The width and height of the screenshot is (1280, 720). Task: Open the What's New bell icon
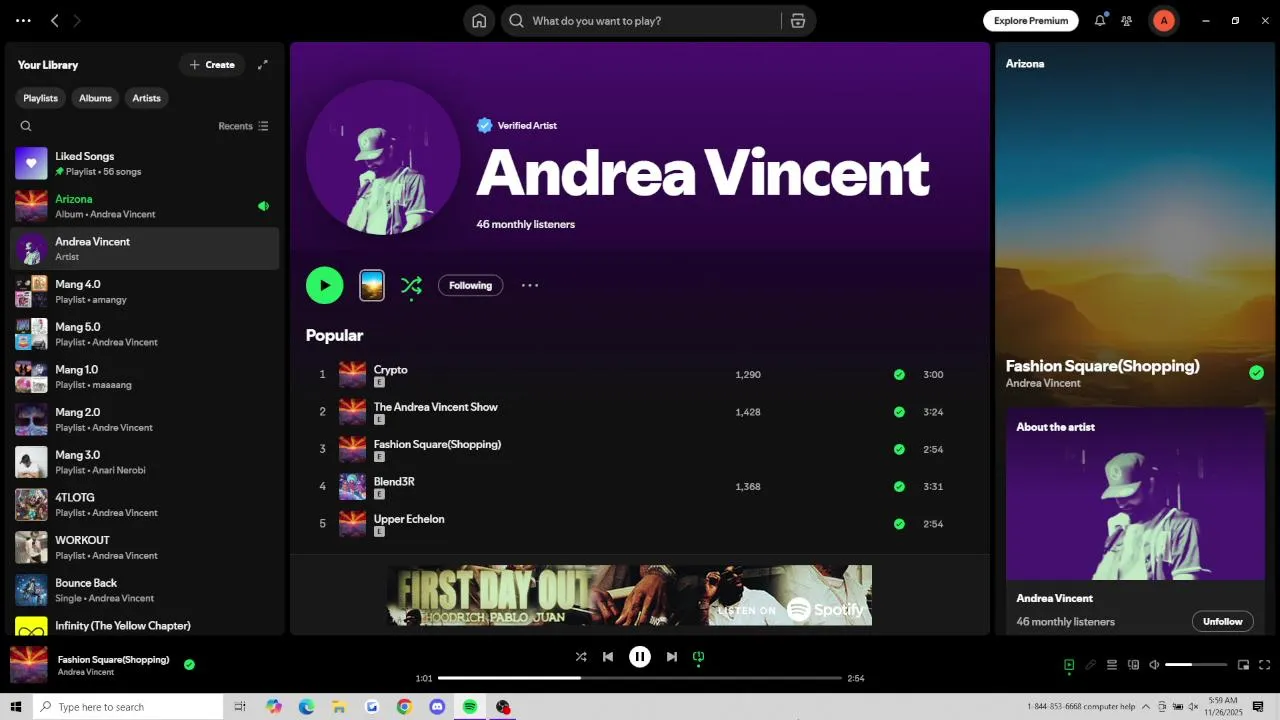tap(1100, 20)
